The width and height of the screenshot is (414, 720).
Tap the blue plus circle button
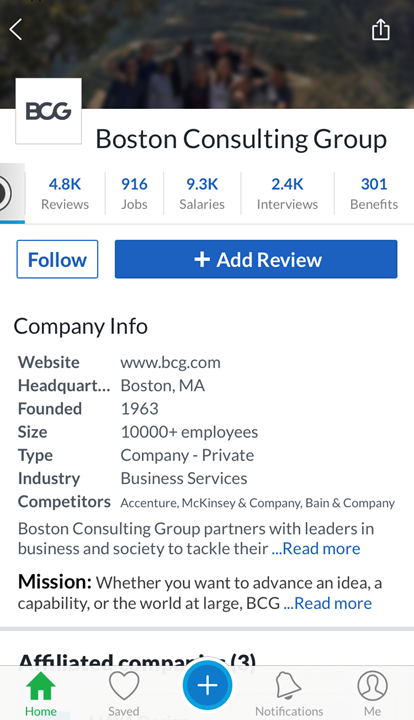pyautogui.click(x=207, y=685)
